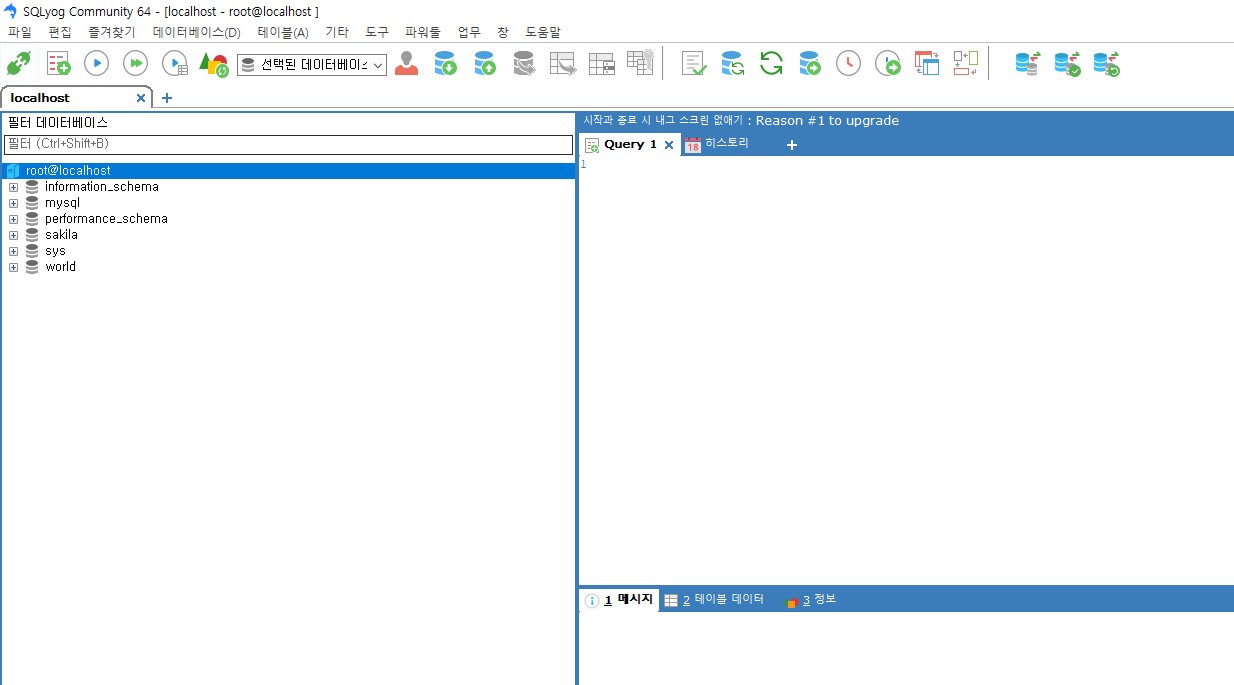This screenshot has height=685, width=1234.
Task: Click the grey table with key icon
Action: click(x=640, y=62)
